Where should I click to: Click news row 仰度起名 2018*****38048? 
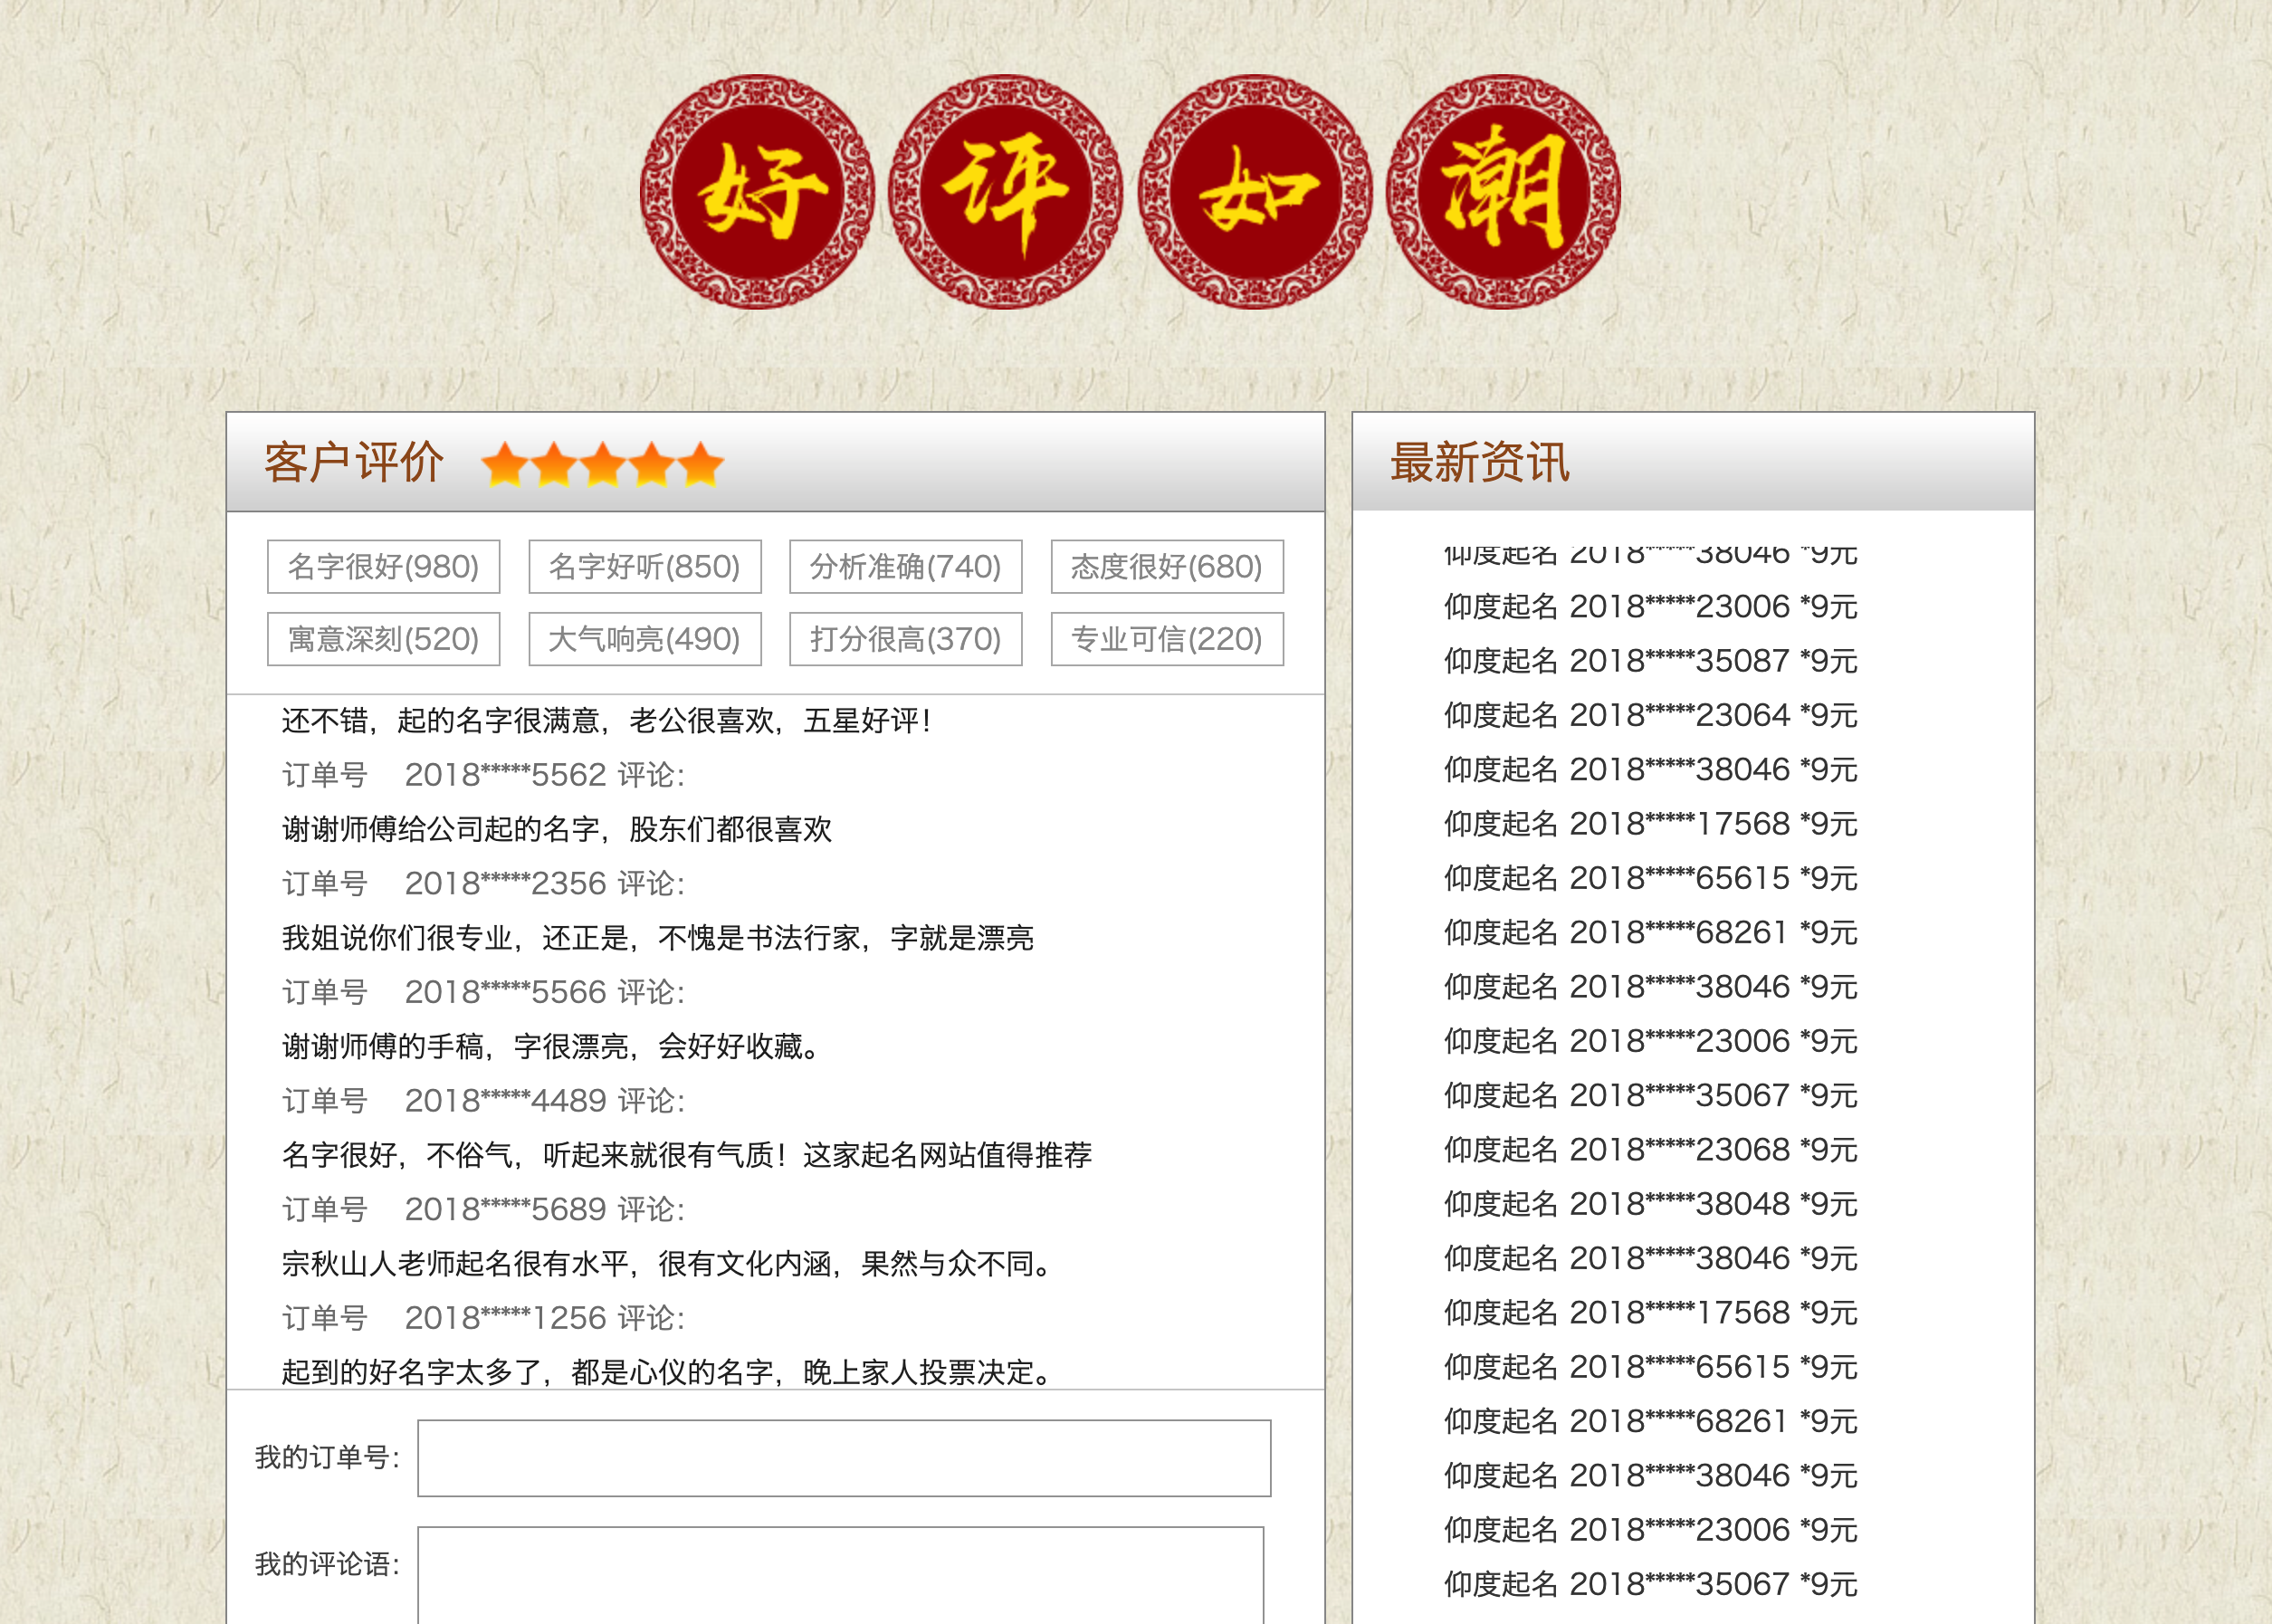1651,1204
